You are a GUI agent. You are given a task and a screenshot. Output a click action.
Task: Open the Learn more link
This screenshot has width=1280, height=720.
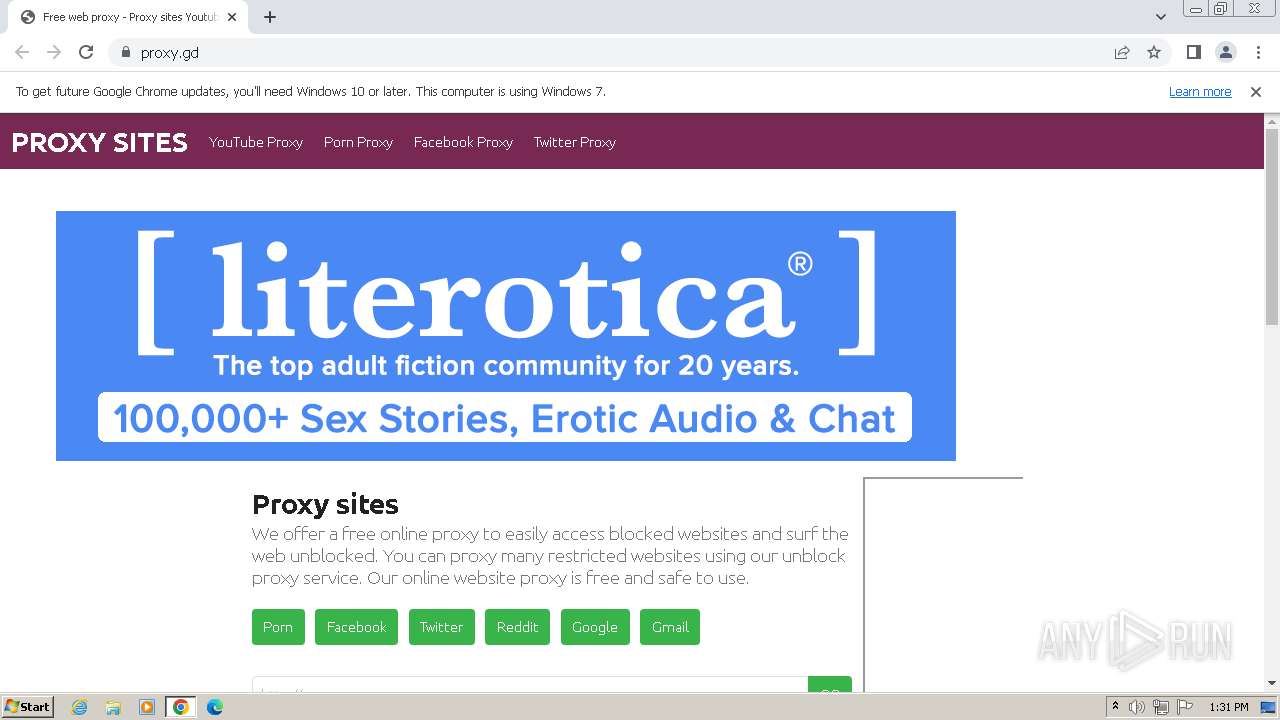pyautogui.click(x=1200, y=92)
